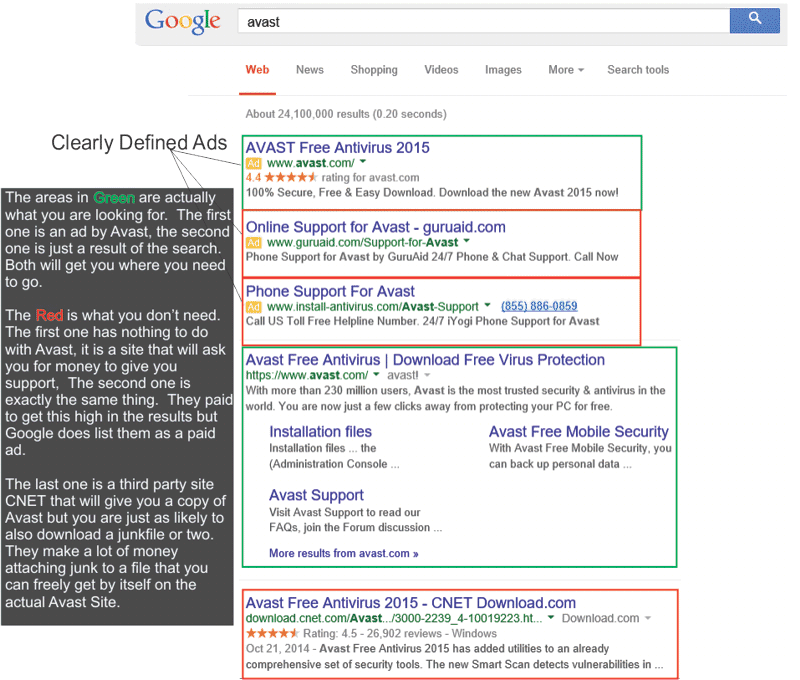This screenshot has width=800, height=680.
Task: Click the star rating on CNET result
Action: click(272, 634)
